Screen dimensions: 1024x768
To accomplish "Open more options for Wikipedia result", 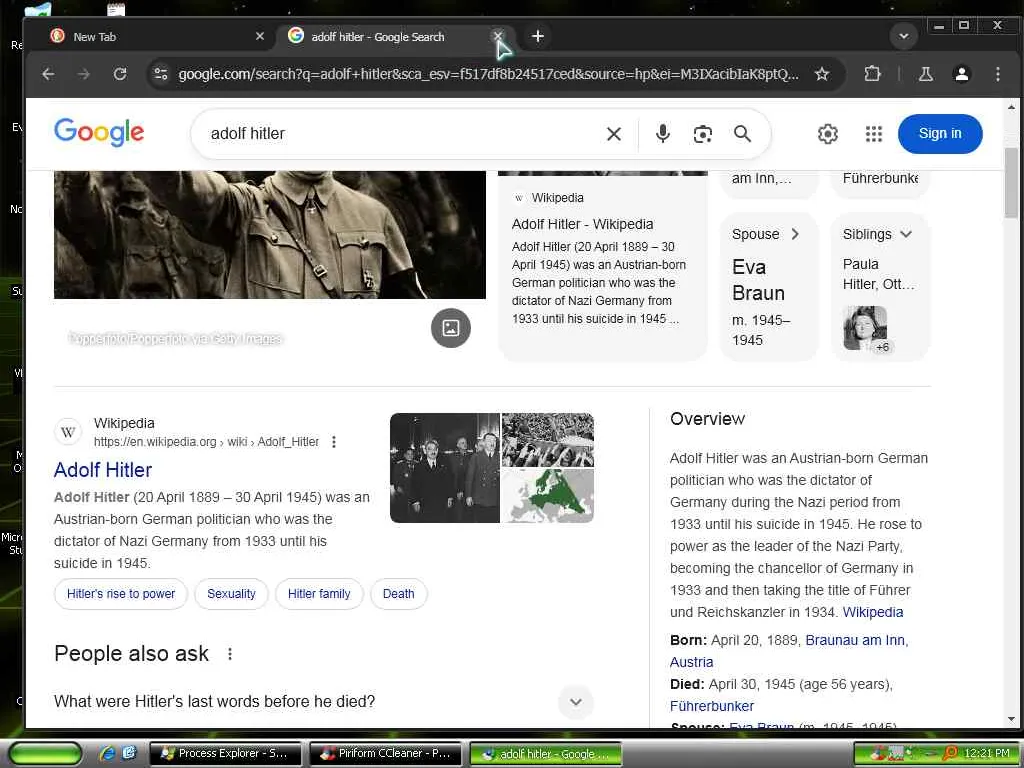I will click(x=334, y=442).
